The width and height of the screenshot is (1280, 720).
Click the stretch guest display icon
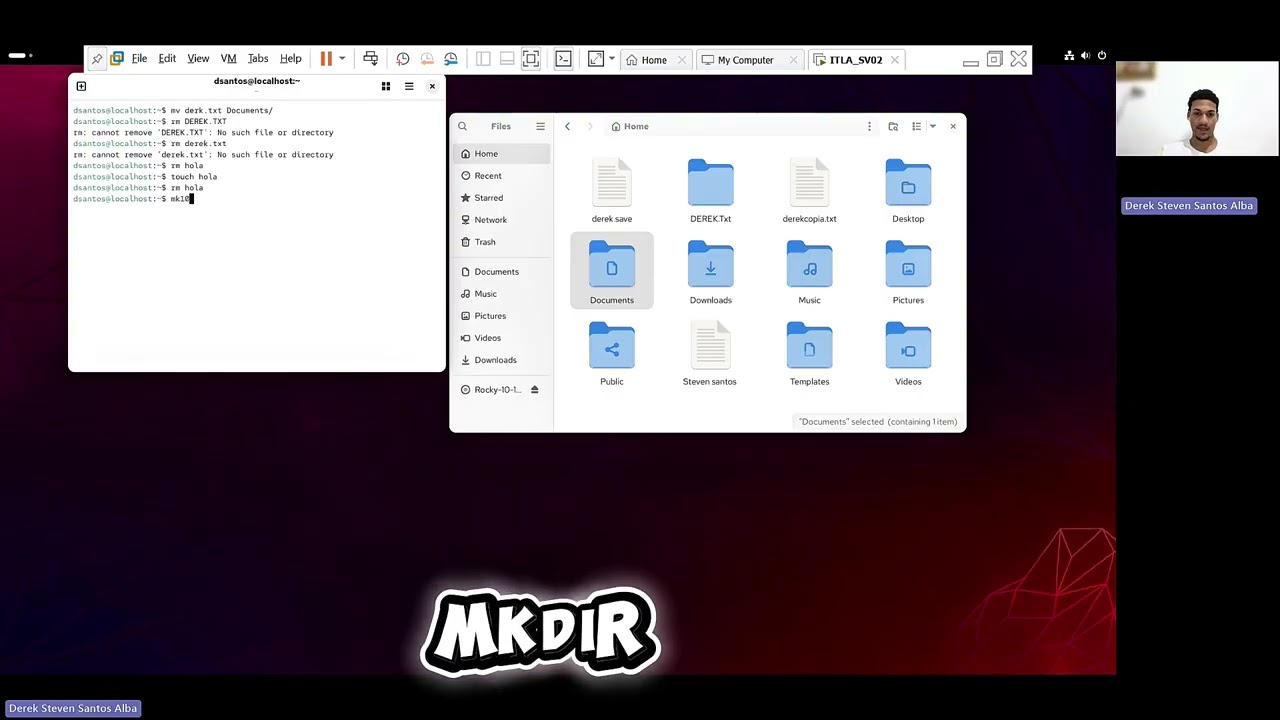[596, 60]
